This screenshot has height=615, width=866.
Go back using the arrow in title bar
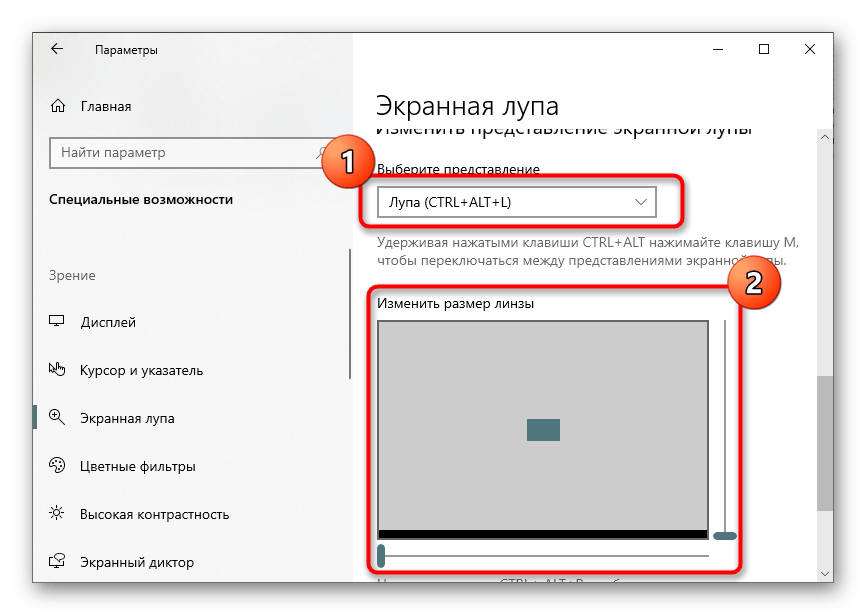pyautogui.click(x=56, y=49)
